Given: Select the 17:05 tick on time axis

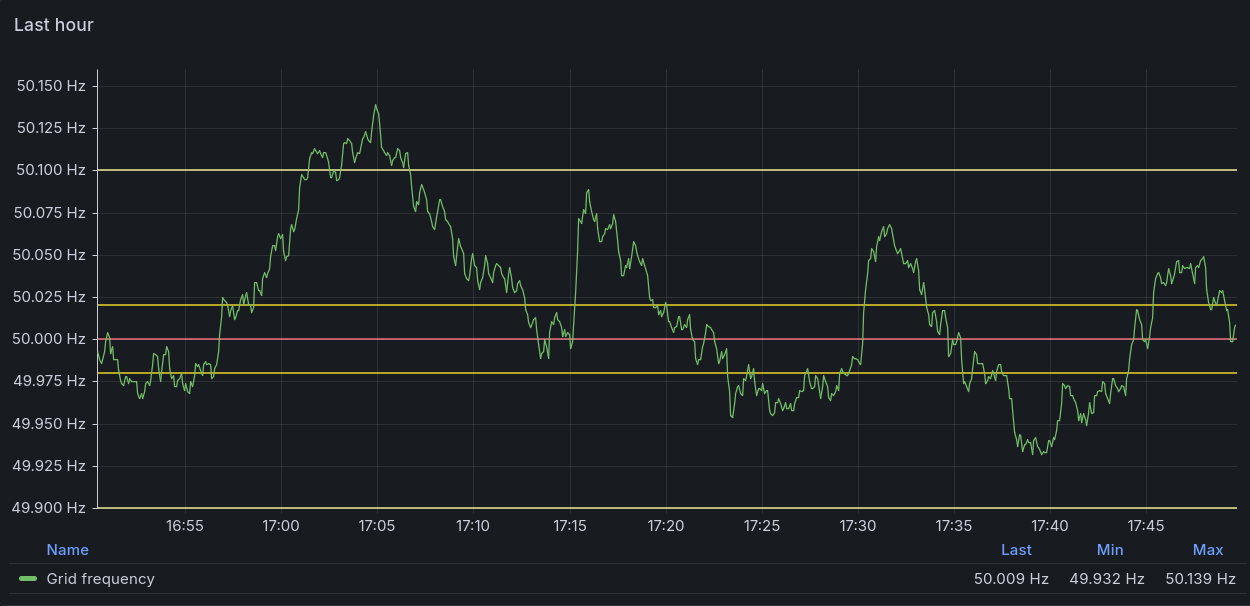Looking at the screenshot, I should point(377,525).
